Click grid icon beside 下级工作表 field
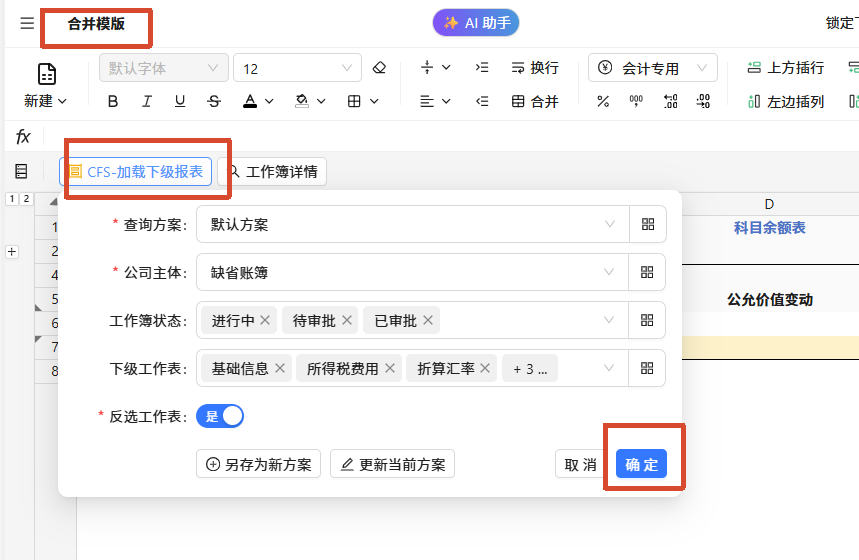Viewport: 859px width, 560px height. (647, 368)
